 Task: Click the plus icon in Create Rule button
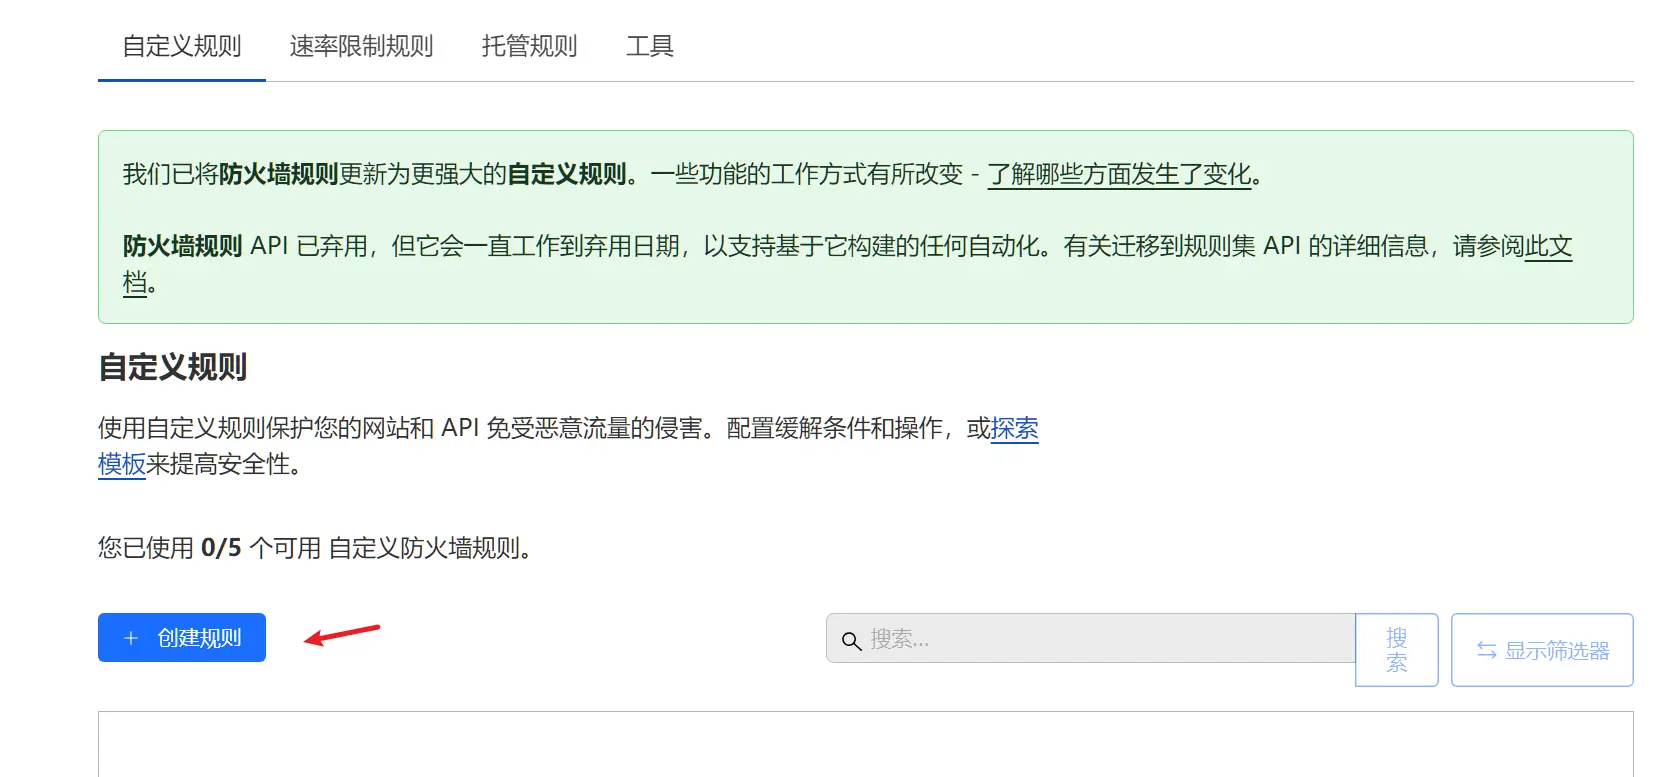point(131,638)
